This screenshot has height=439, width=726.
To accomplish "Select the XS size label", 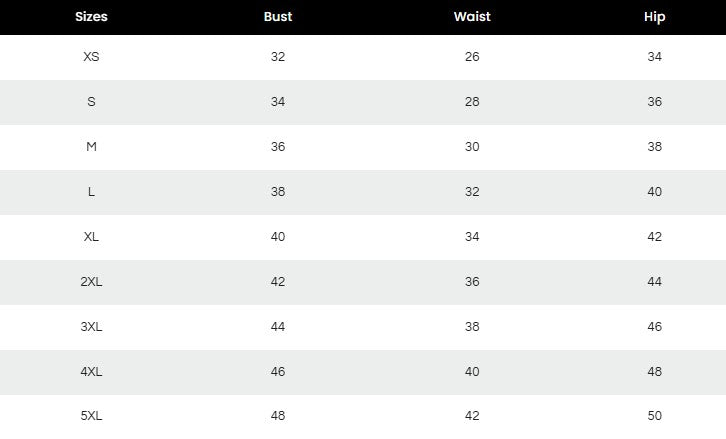I will point(91,57).
